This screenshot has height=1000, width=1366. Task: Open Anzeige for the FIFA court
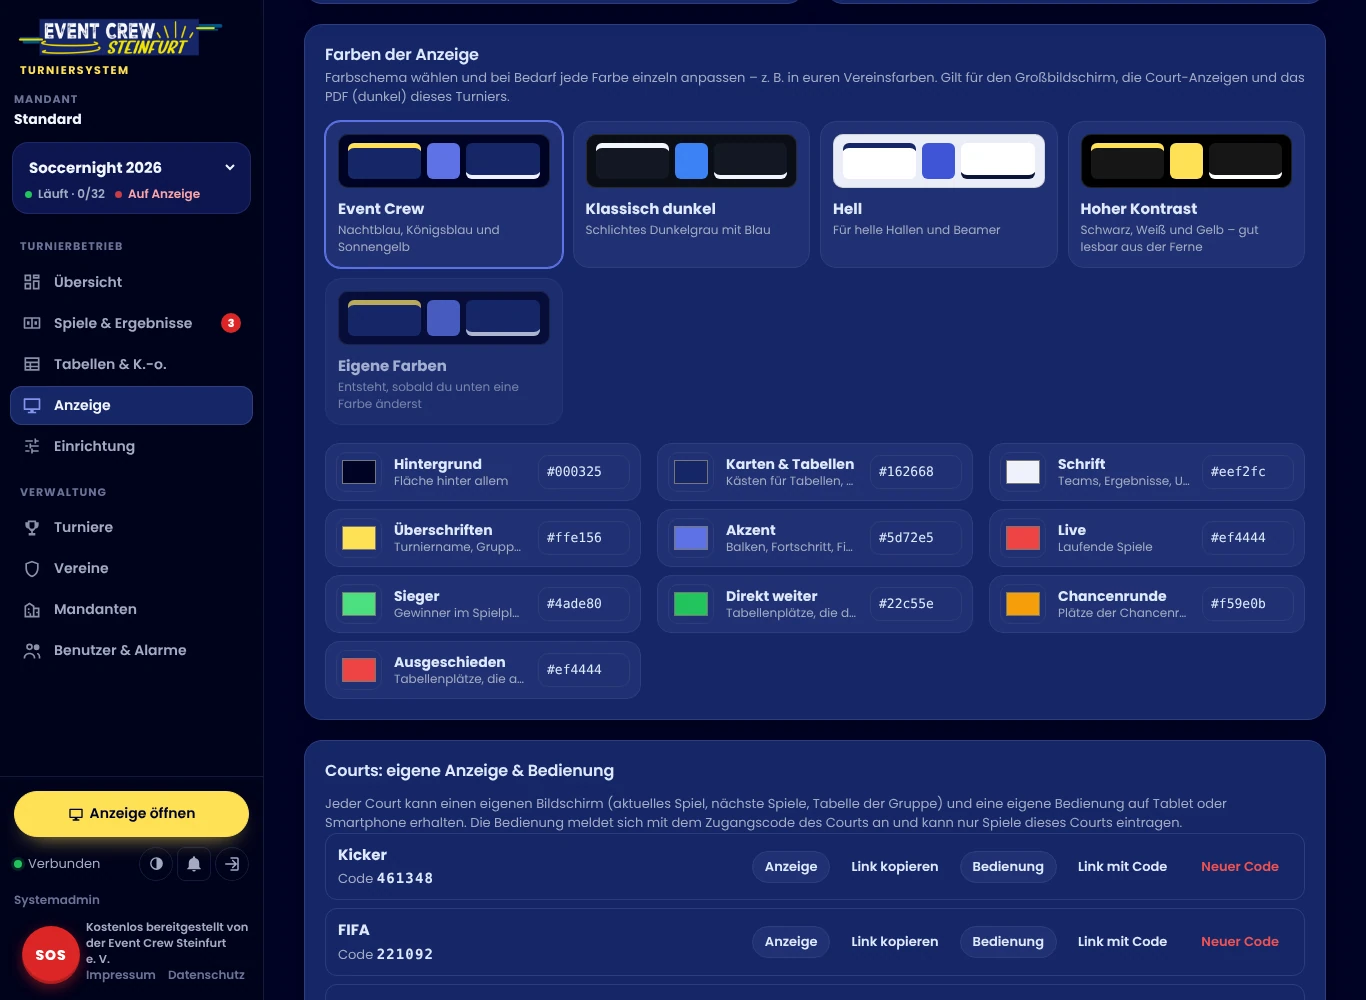791,942
